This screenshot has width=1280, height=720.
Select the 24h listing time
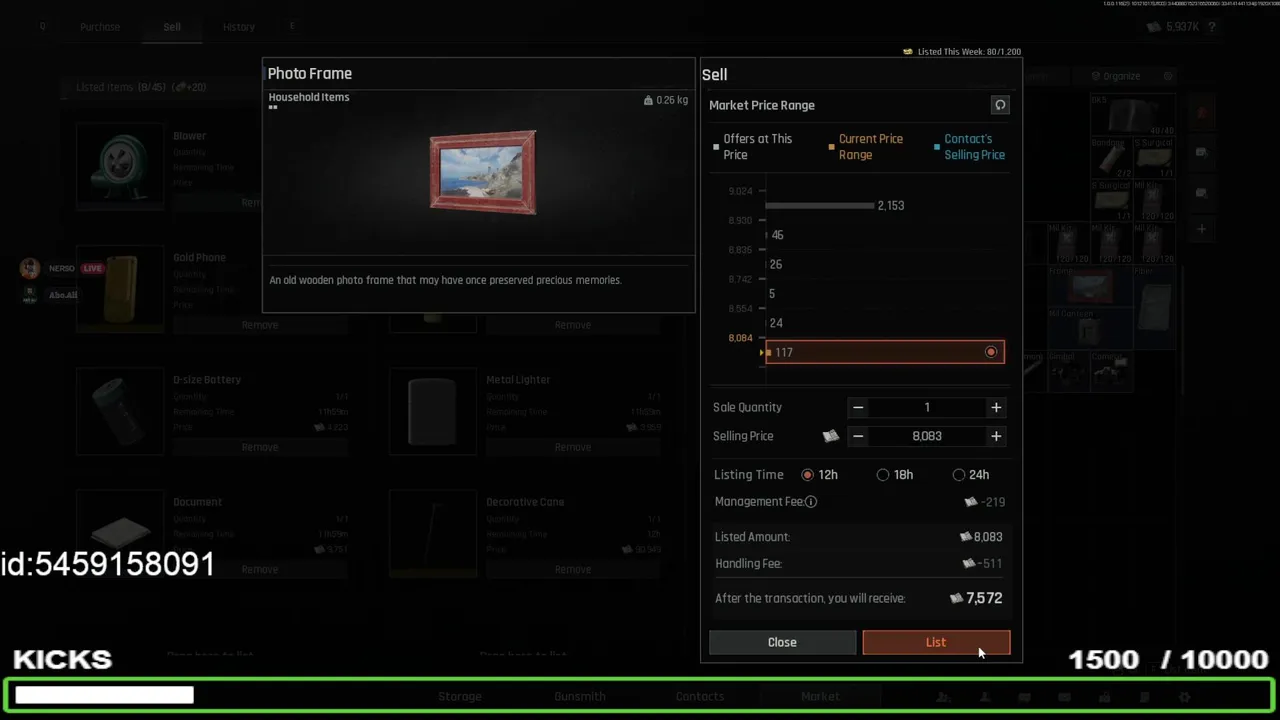(971, 475)
